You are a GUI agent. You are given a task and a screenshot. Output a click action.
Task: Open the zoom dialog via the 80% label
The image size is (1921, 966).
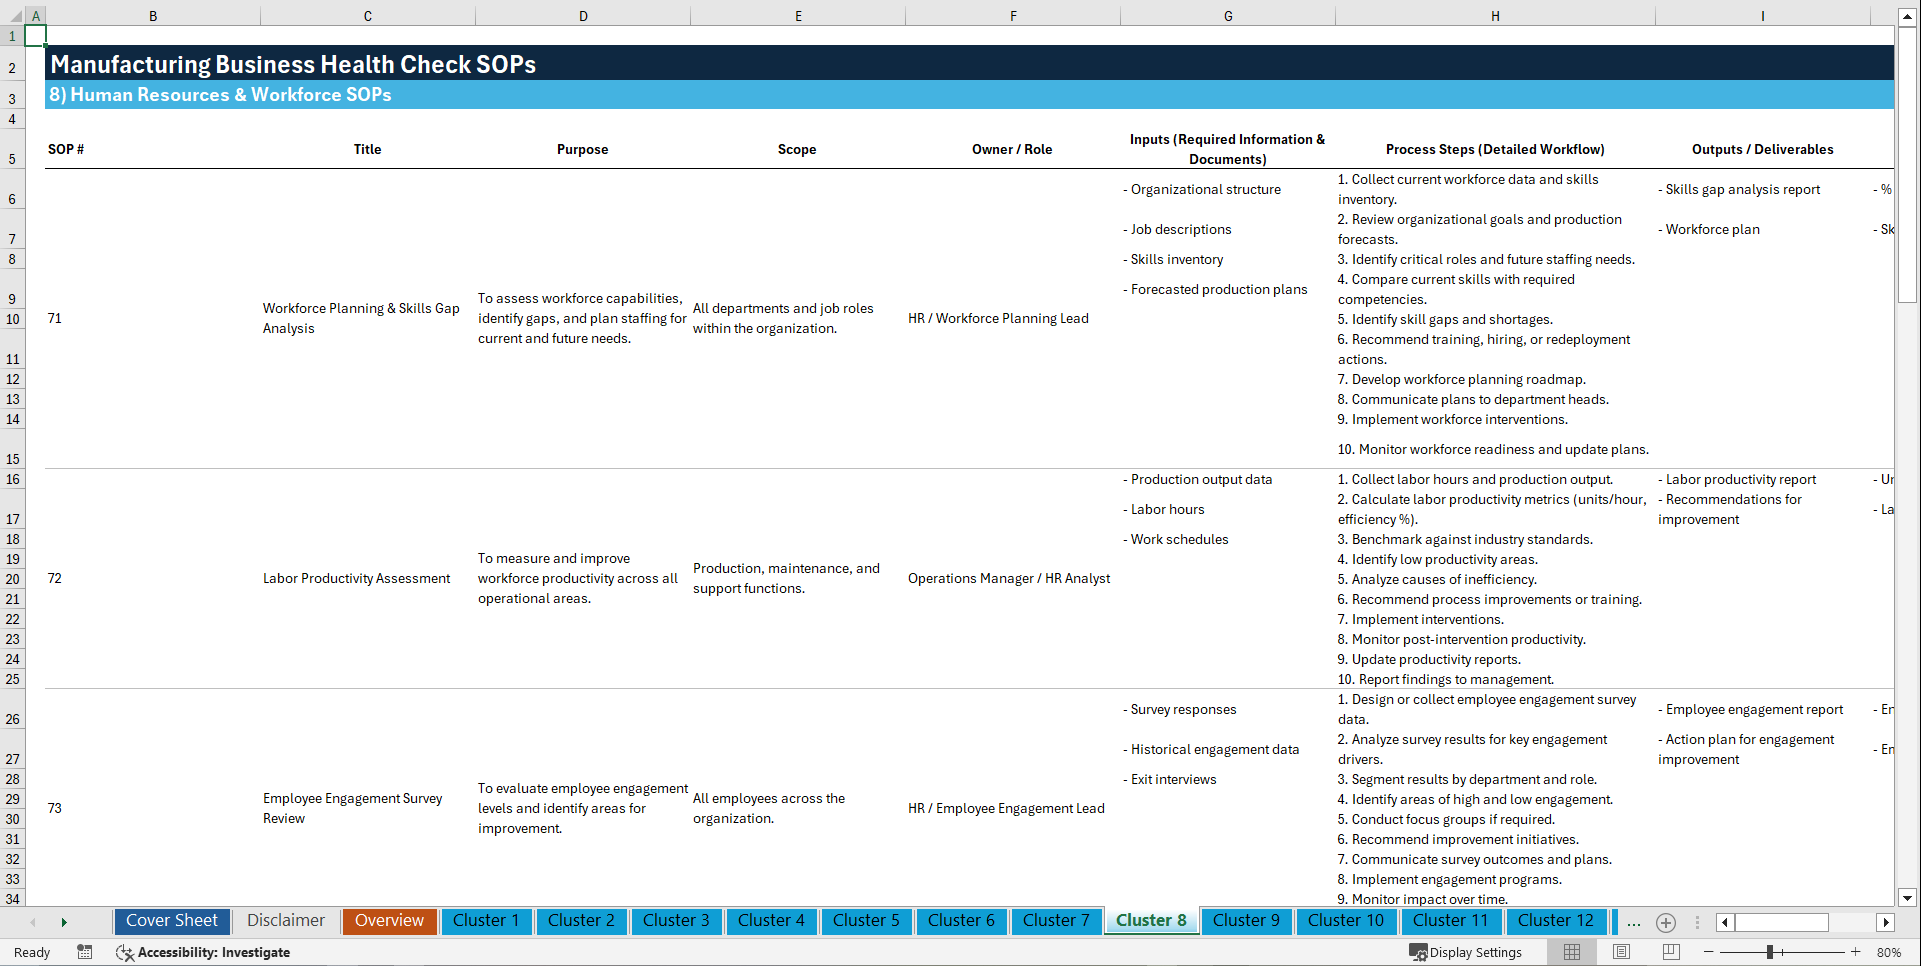coord(1888,952)
